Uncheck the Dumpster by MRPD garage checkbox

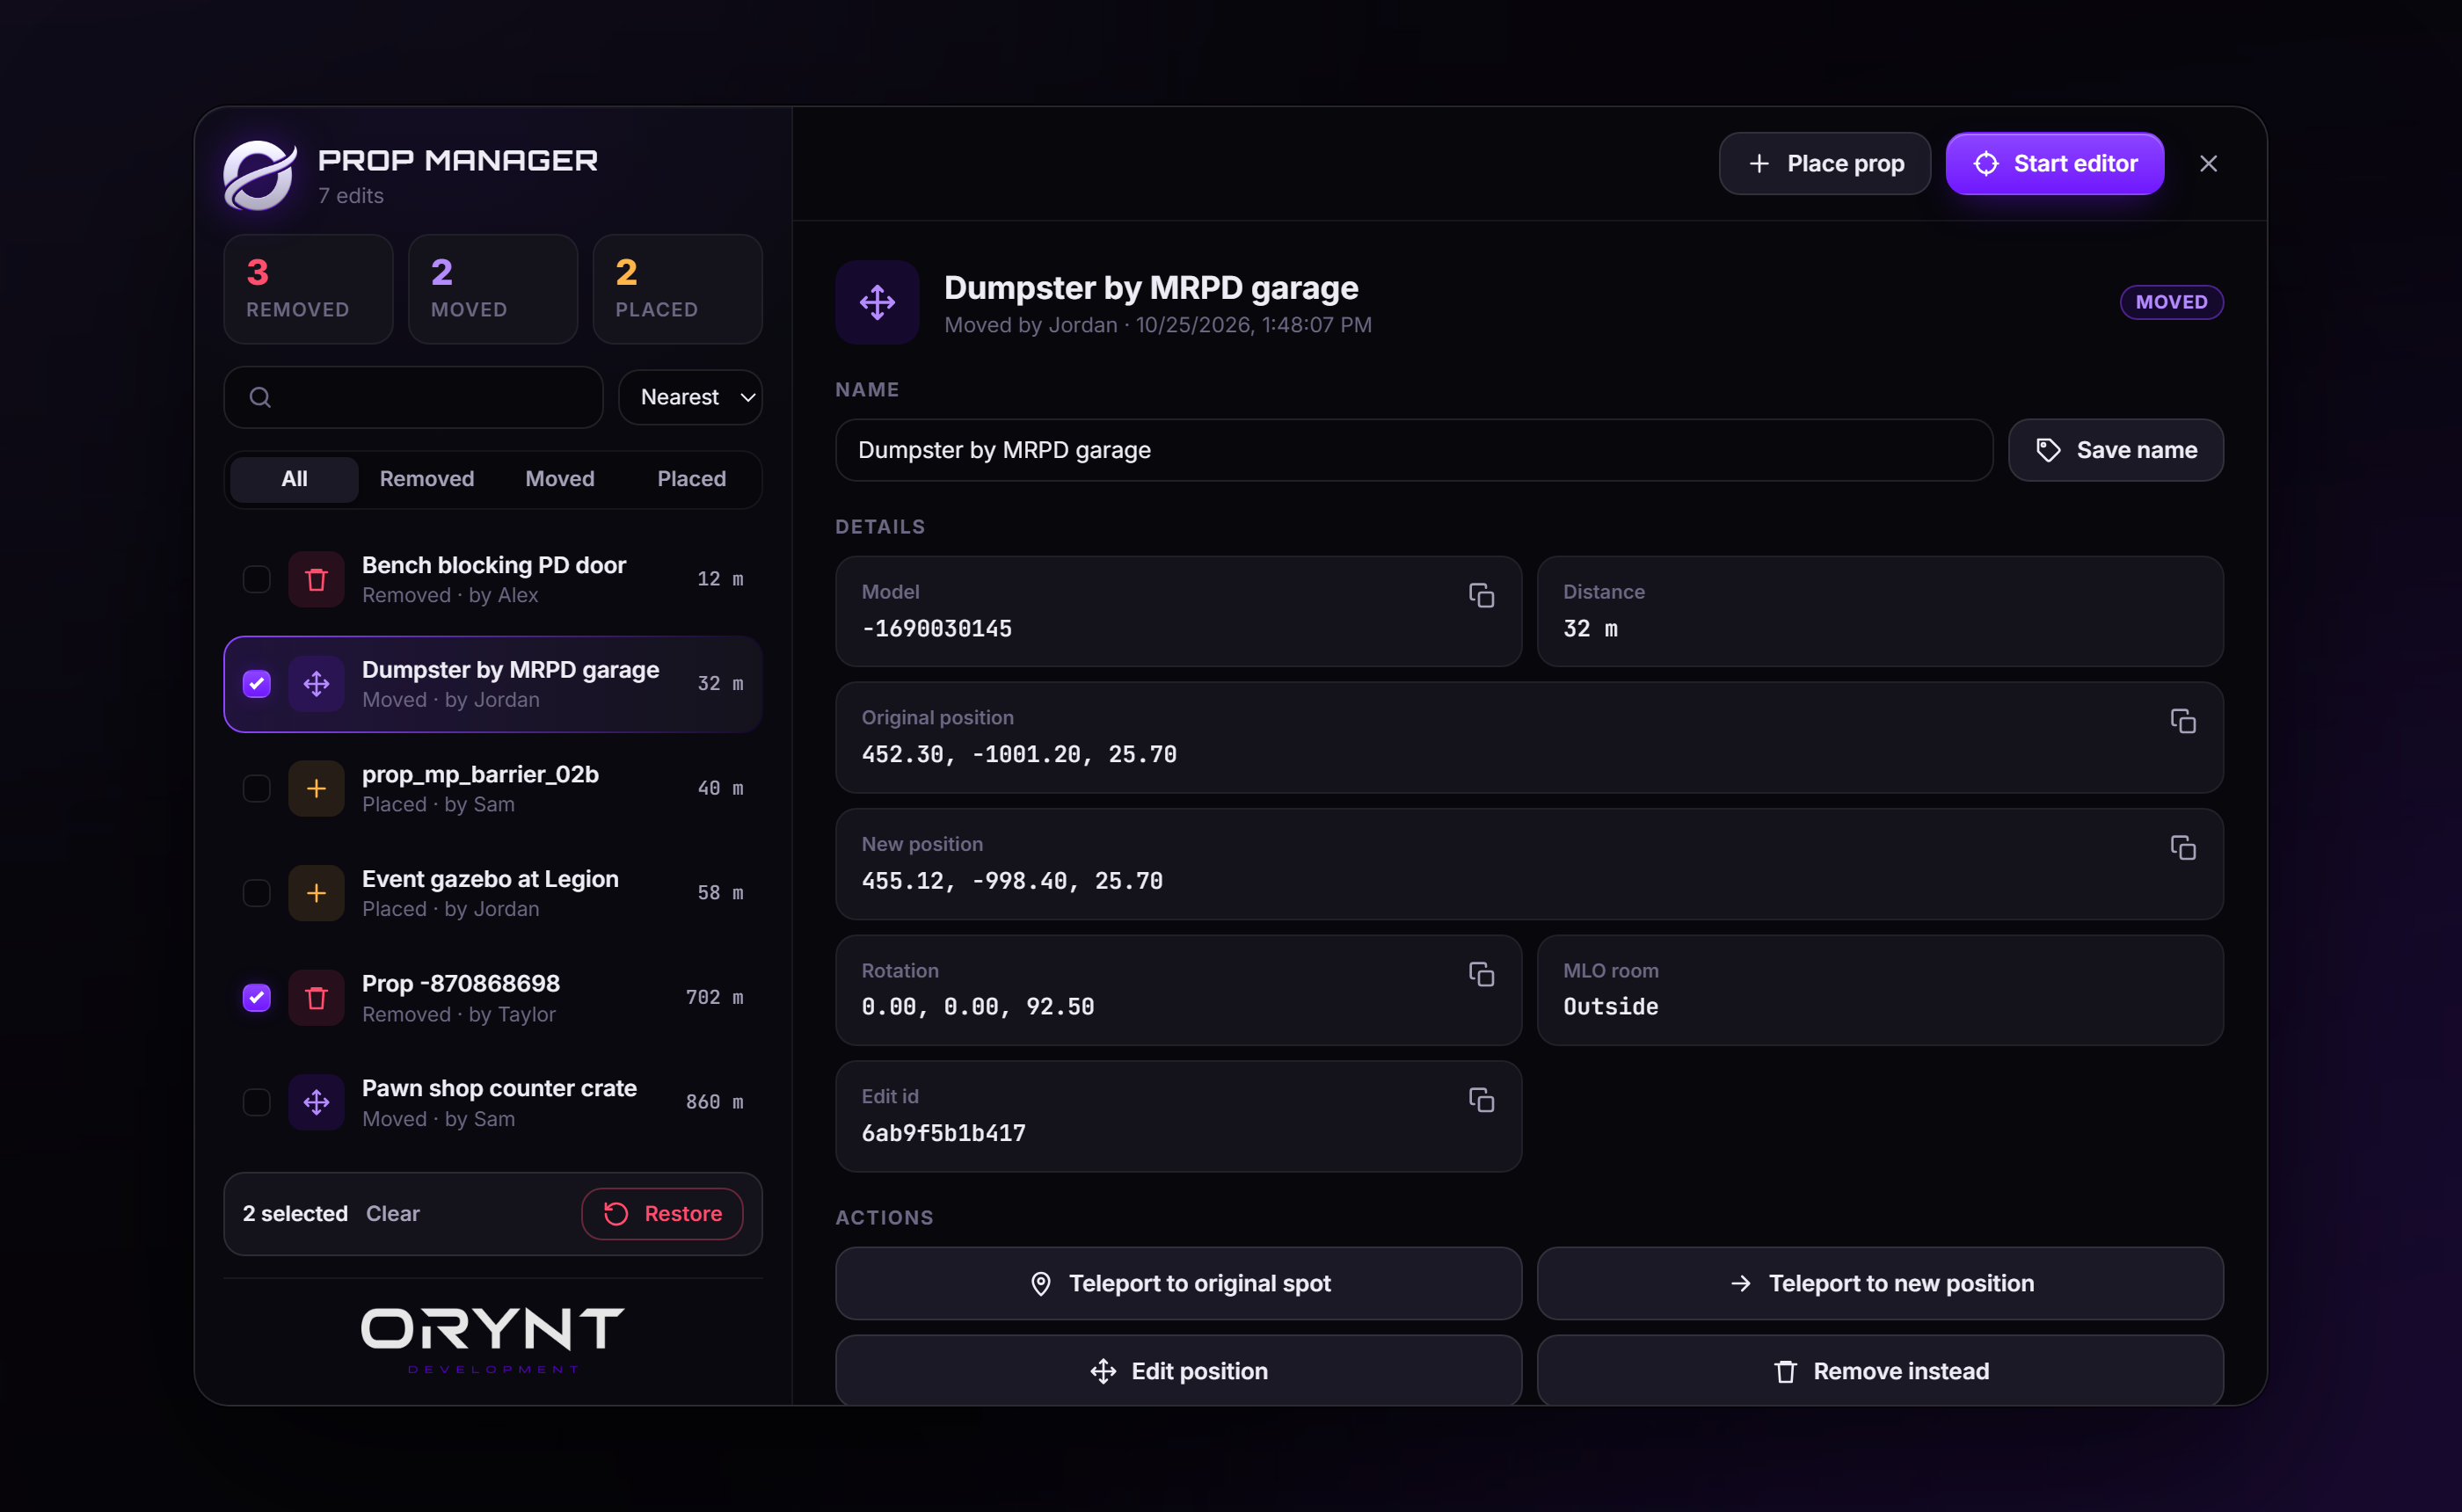tap(257, 684)
